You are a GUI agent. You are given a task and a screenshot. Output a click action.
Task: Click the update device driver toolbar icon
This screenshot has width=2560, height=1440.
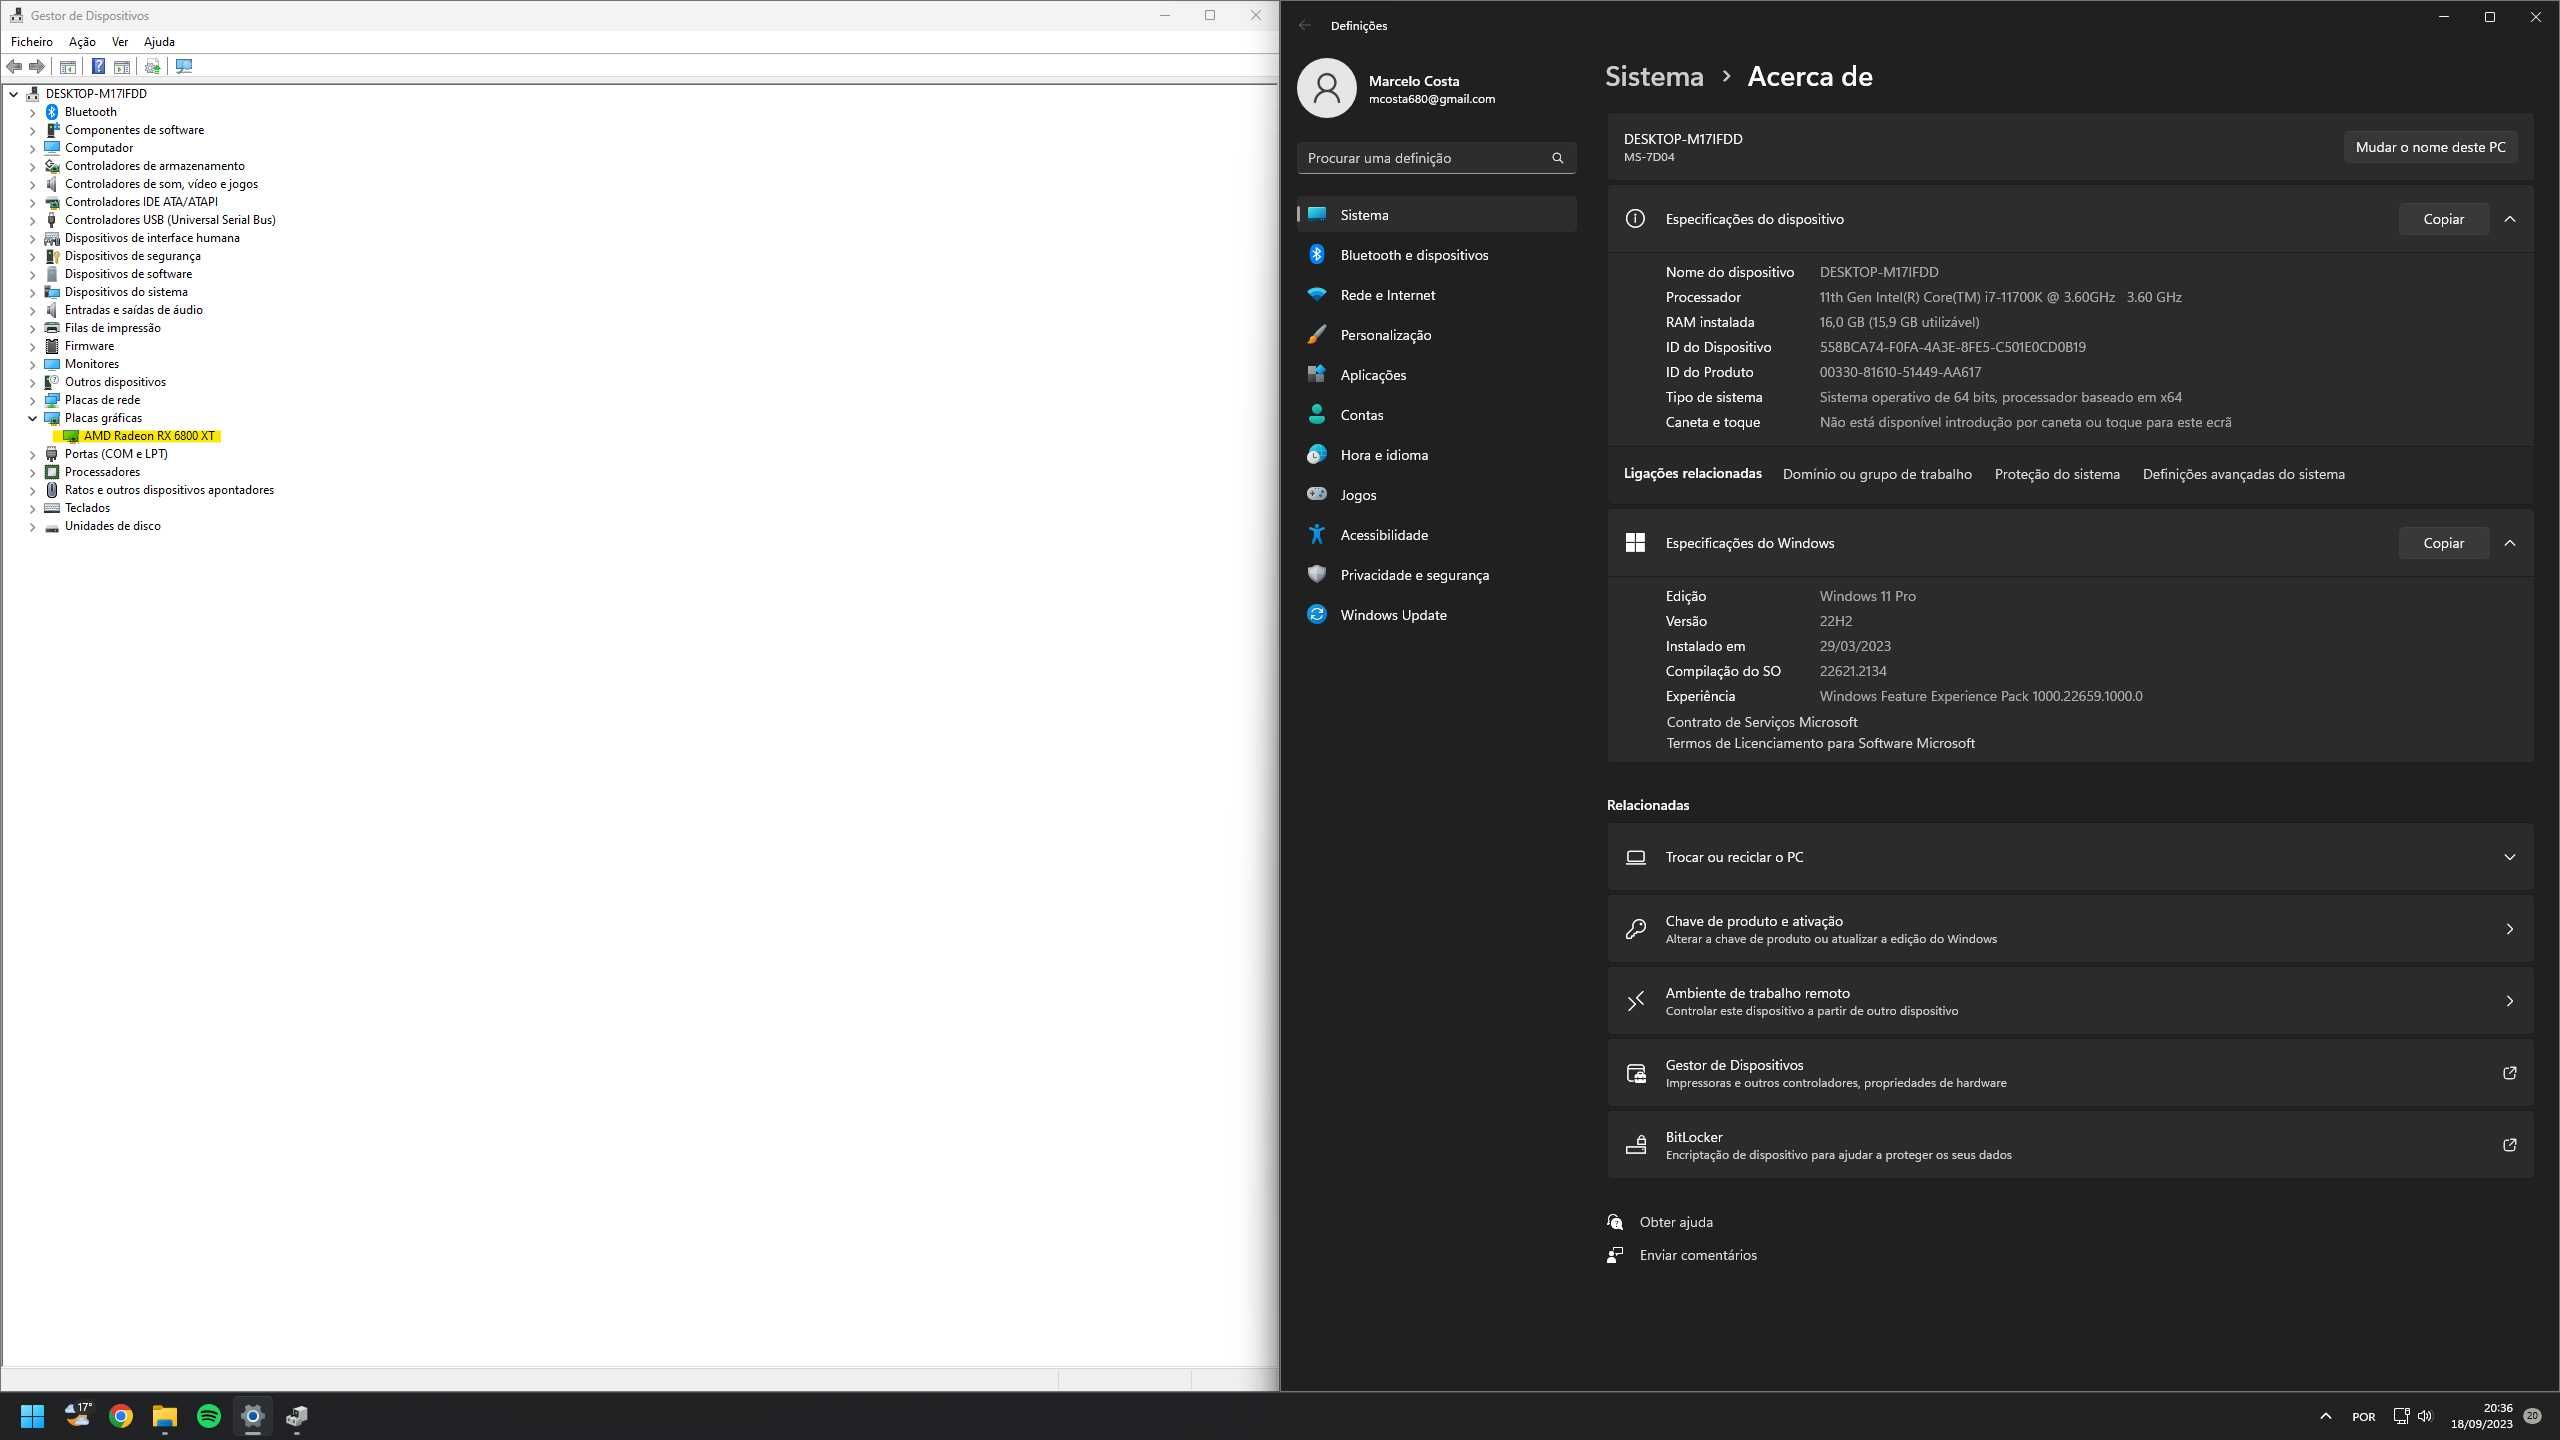[x=152, y=66]
